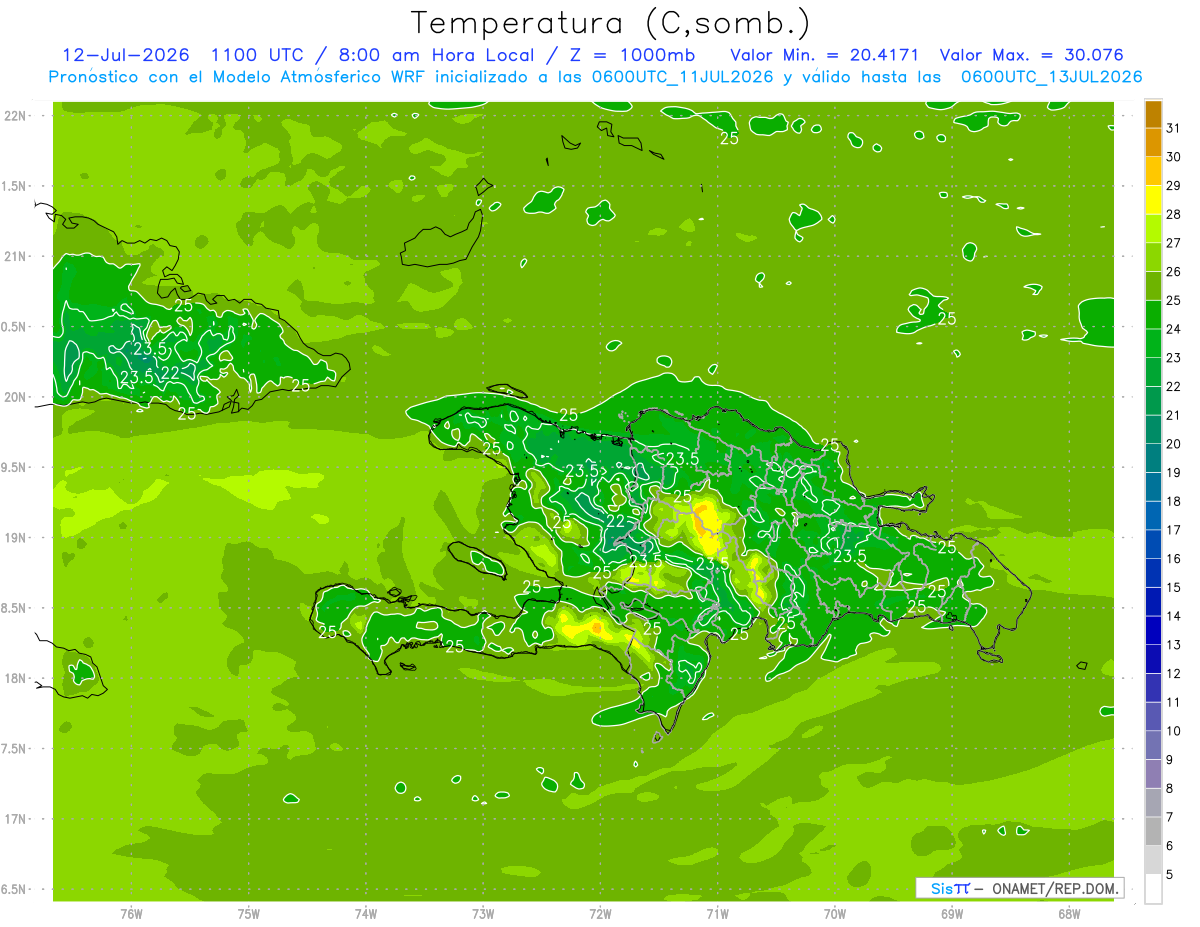Image resolution: width=1200 pixels, height=927 pixels.
Task: Click the '18N' latitude axis label
Action: (15, 678)
